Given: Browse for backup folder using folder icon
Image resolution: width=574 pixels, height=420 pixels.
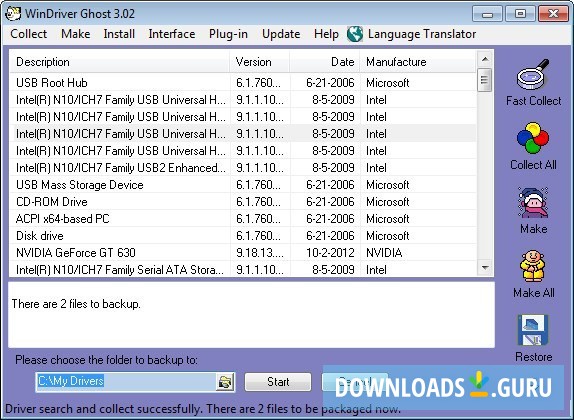Looking at the screenshot, I should (225, 382).
